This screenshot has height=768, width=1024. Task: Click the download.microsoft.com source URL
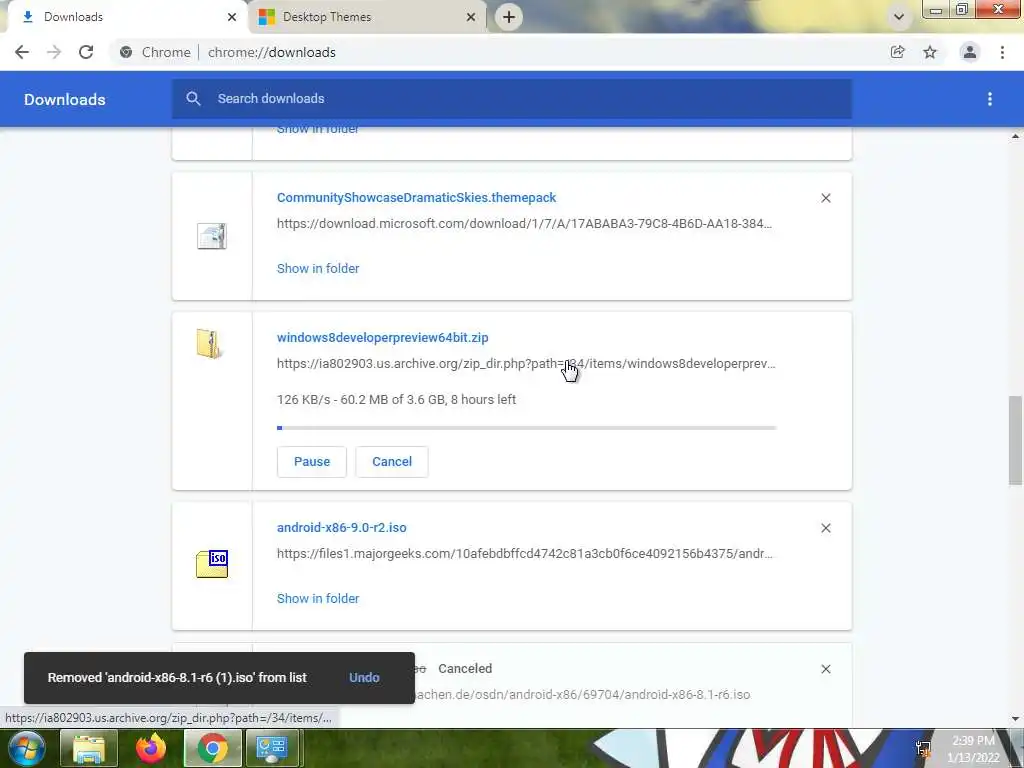click(x=524, y=224)
